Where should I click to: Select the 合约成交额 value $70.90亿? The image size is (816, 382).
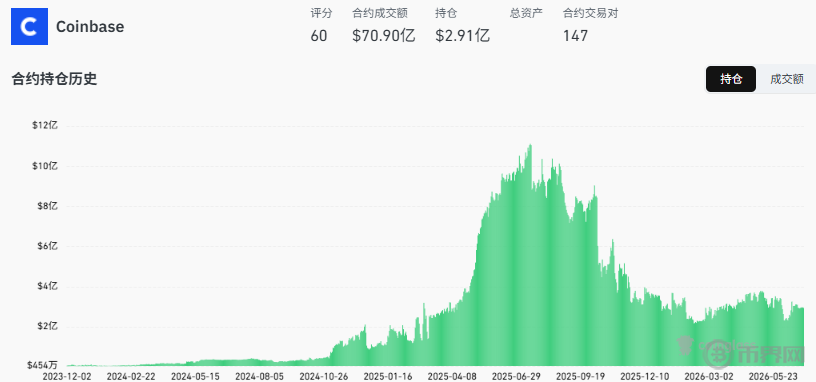384,36
